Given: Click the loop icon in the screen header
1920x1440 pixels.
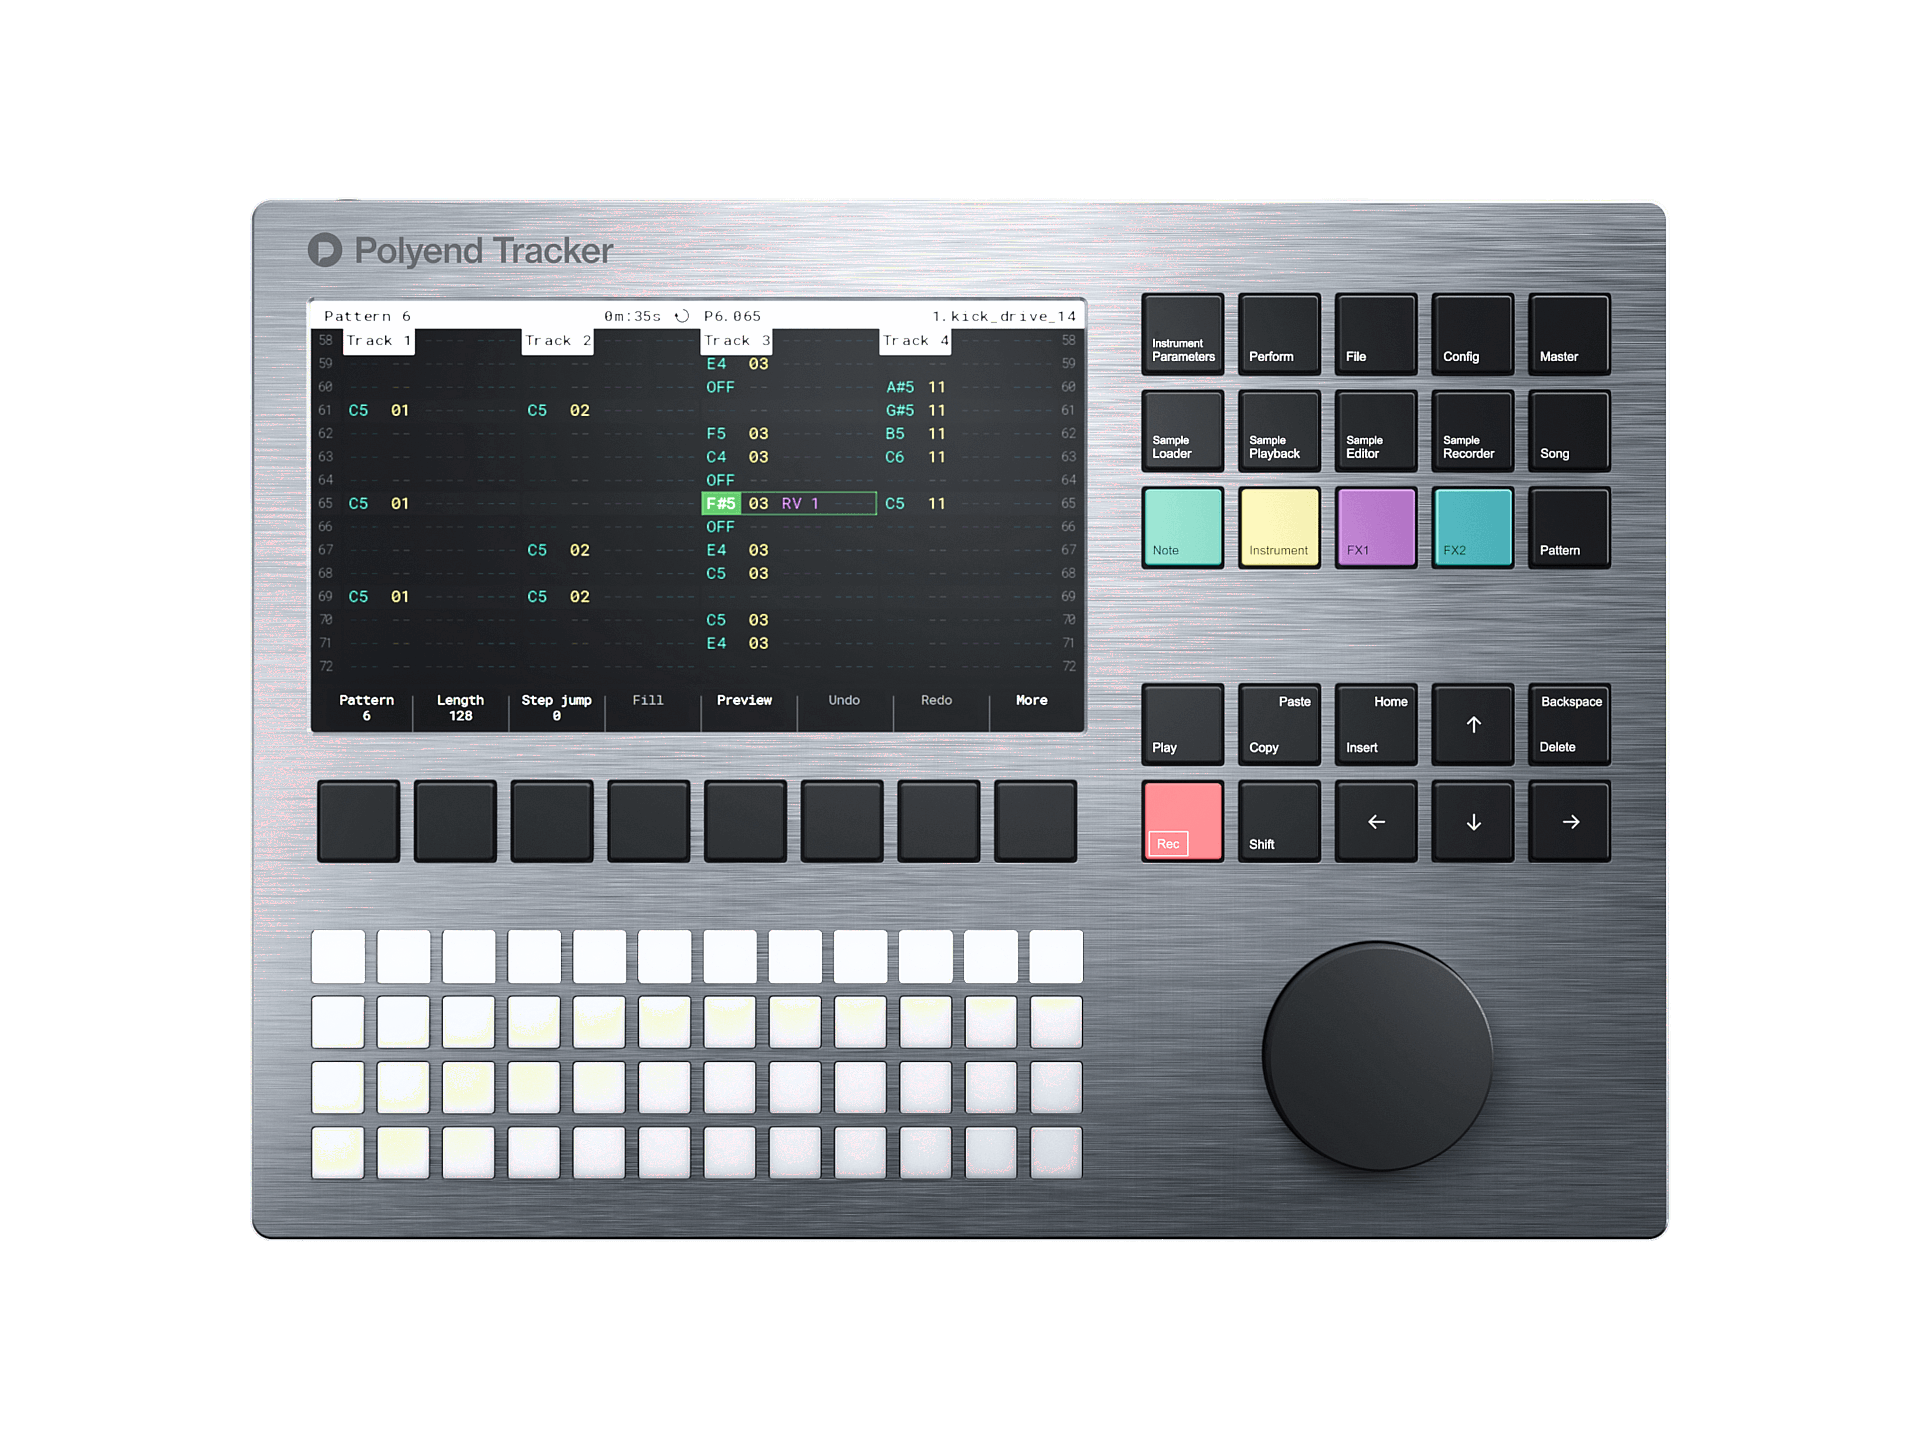Looking at the screenshot, I should (x=682, y=316).
